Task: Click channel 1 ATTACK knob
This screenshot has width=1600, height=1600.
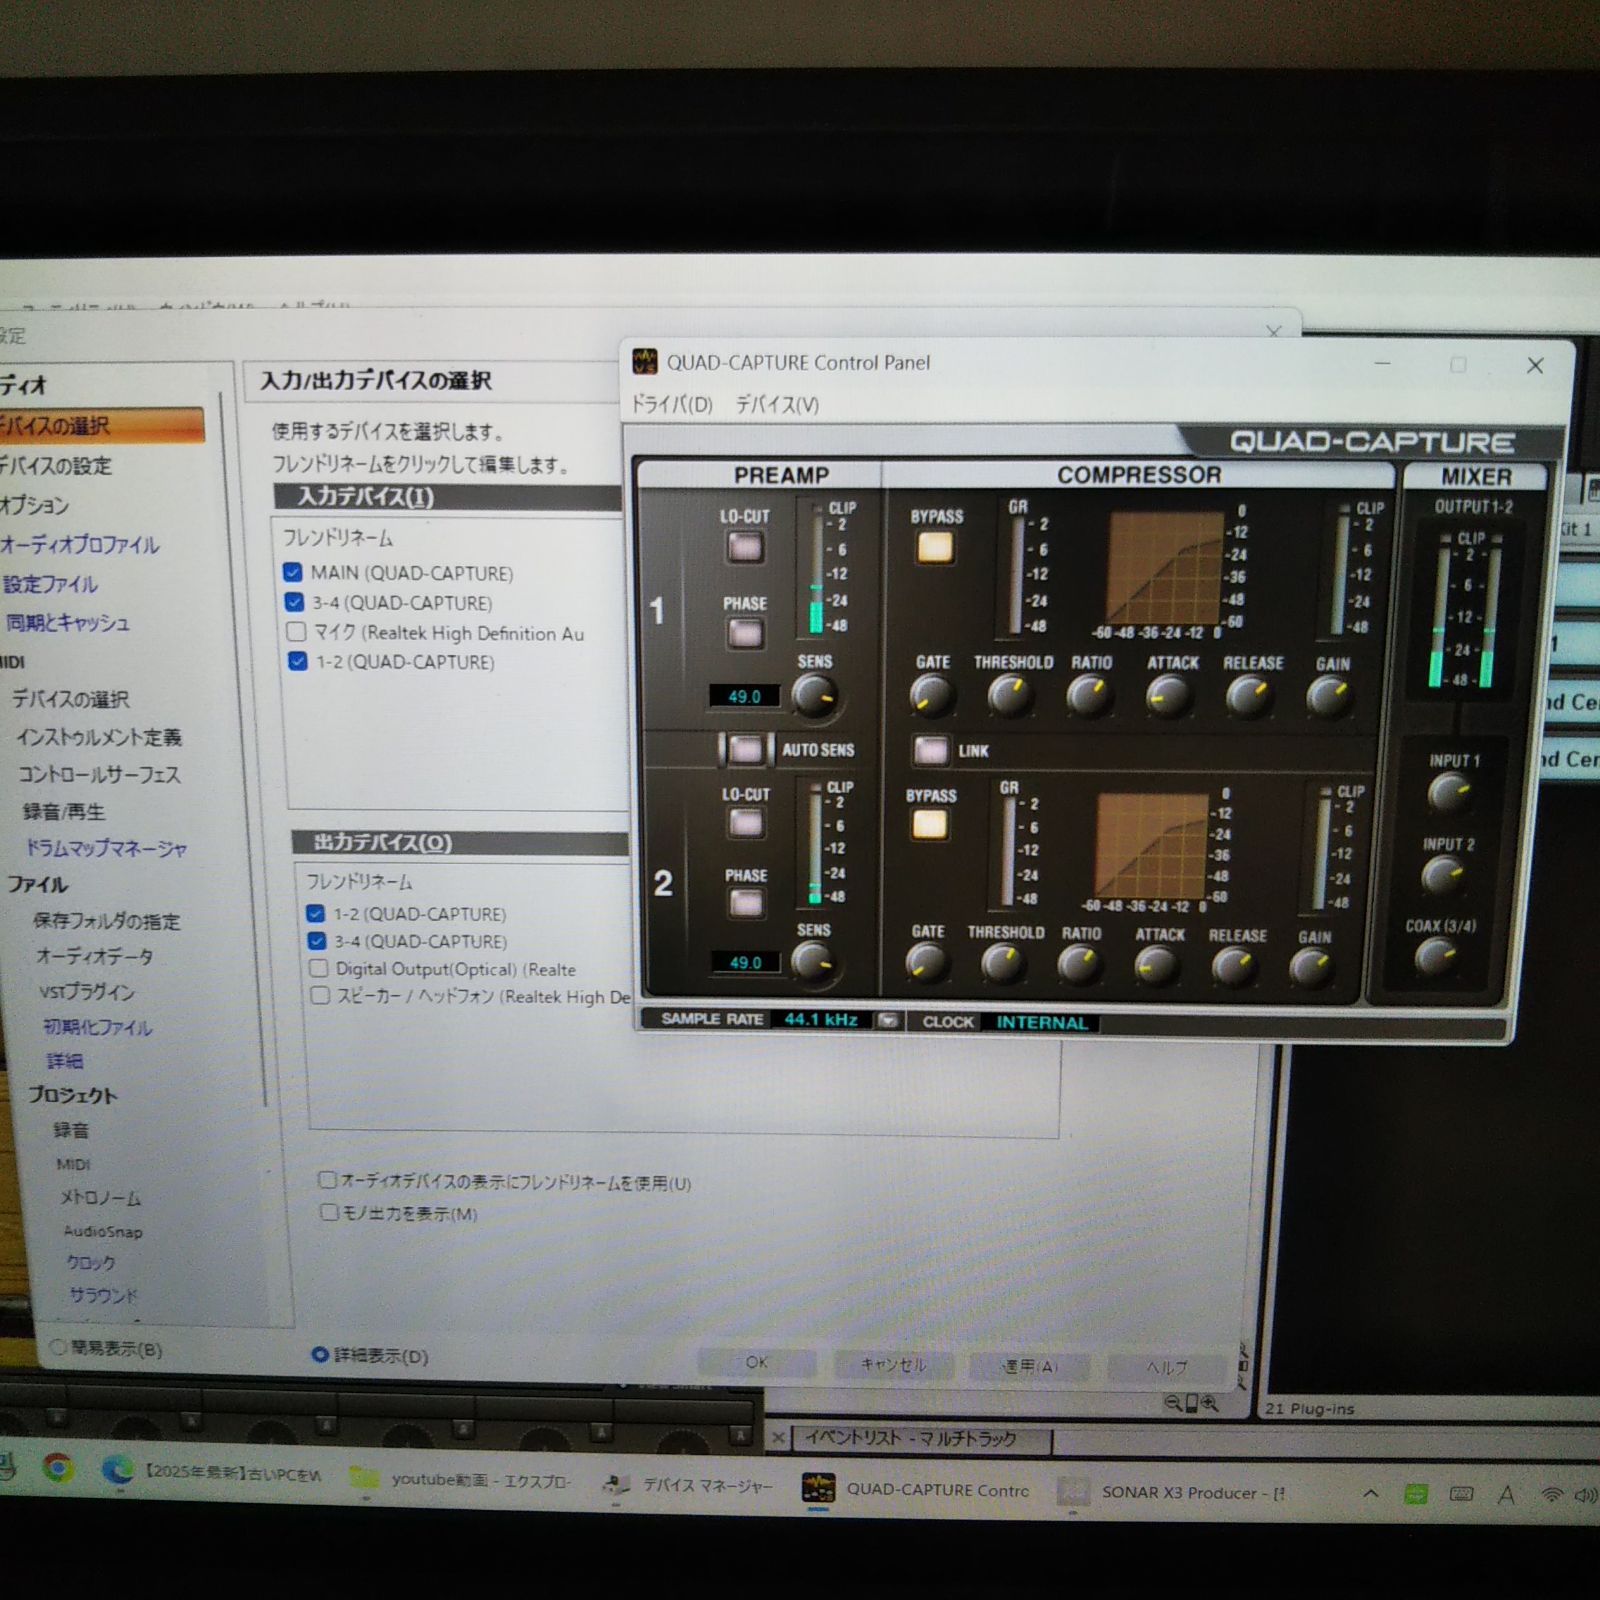Action: coord(1169,695)
